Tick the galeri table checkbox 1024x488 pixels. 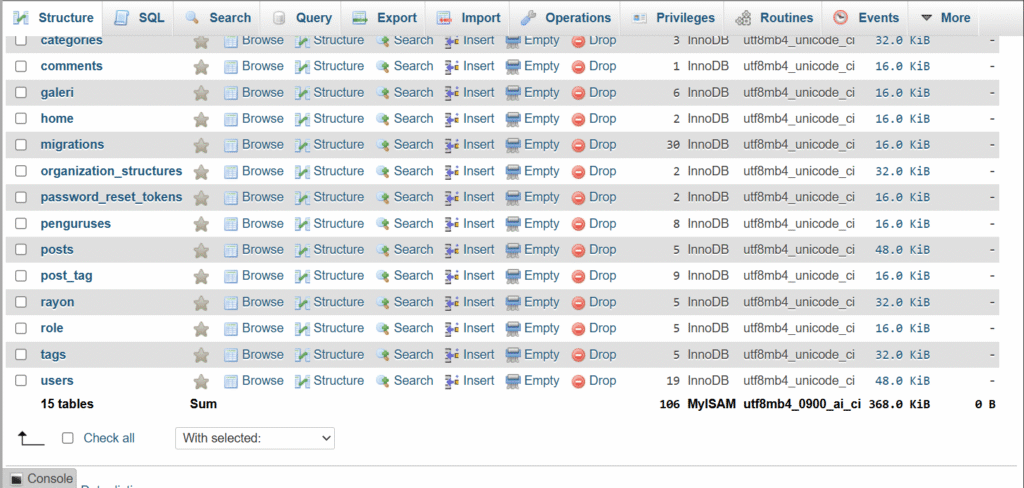point(21,92)
